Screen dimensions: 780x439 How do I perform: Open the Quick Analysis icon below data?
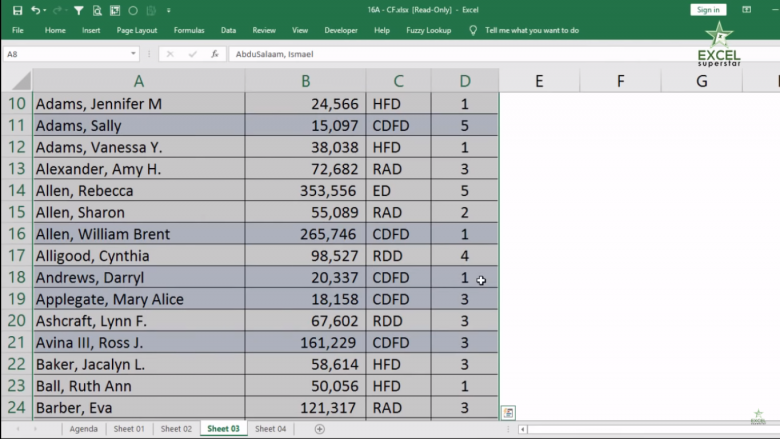(x=509, y=413)
